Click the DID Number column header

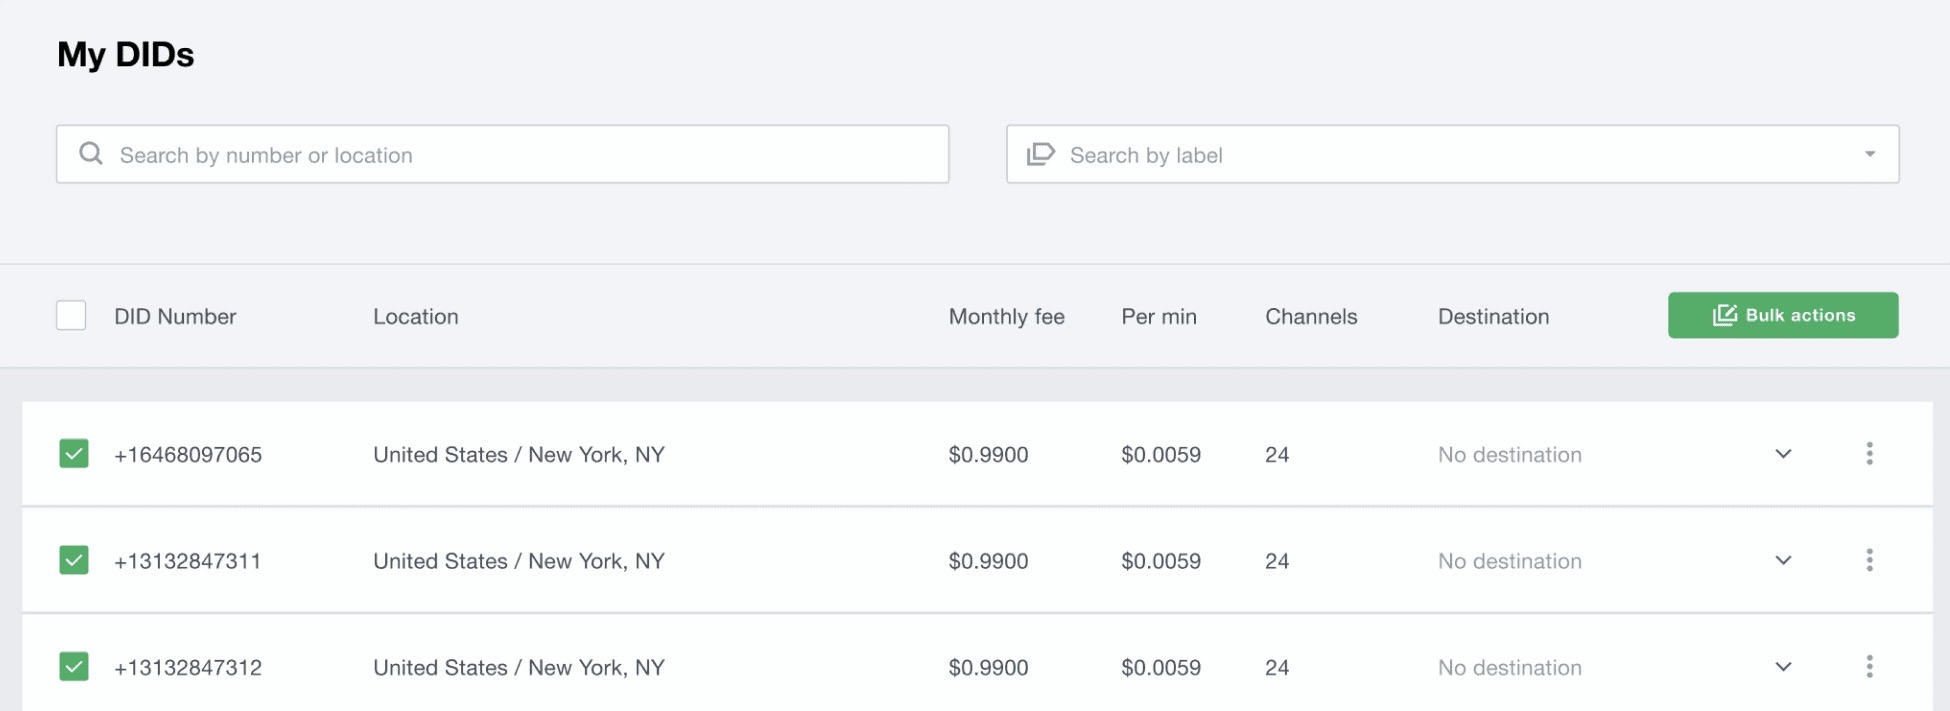pos(175,317)
